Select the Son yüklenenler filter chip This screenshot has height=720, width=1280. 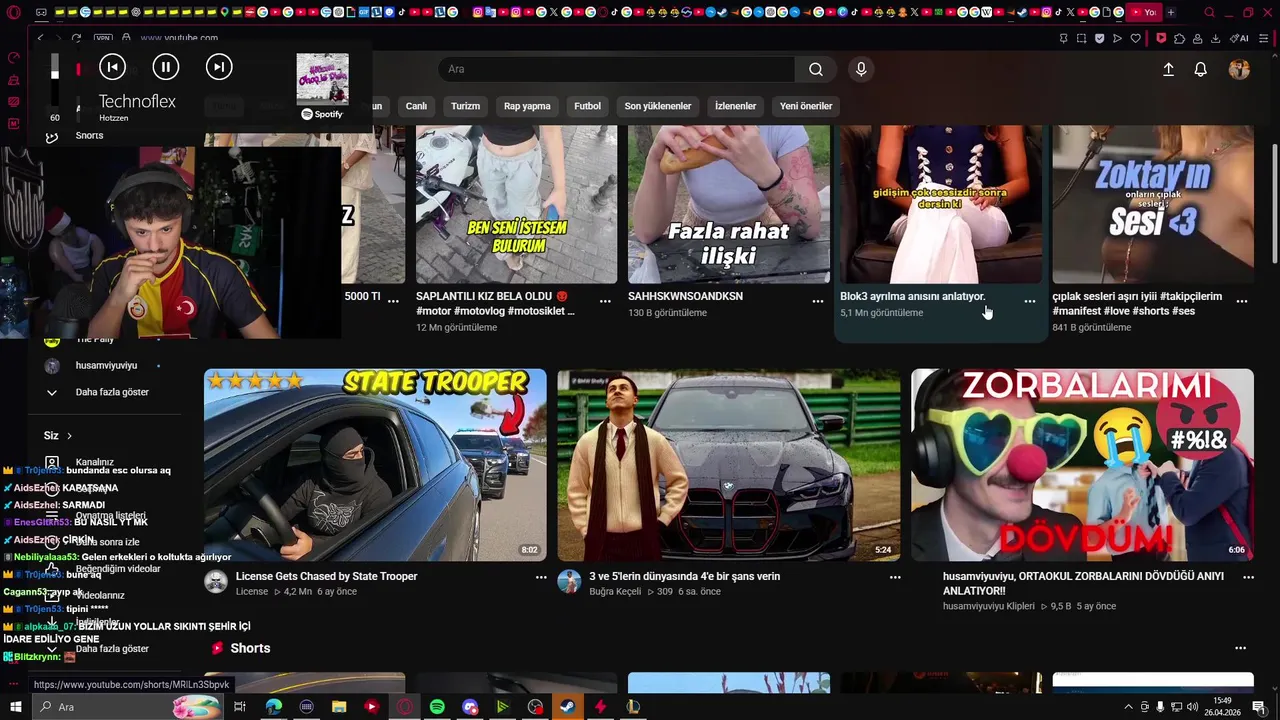tap(658, 106)
